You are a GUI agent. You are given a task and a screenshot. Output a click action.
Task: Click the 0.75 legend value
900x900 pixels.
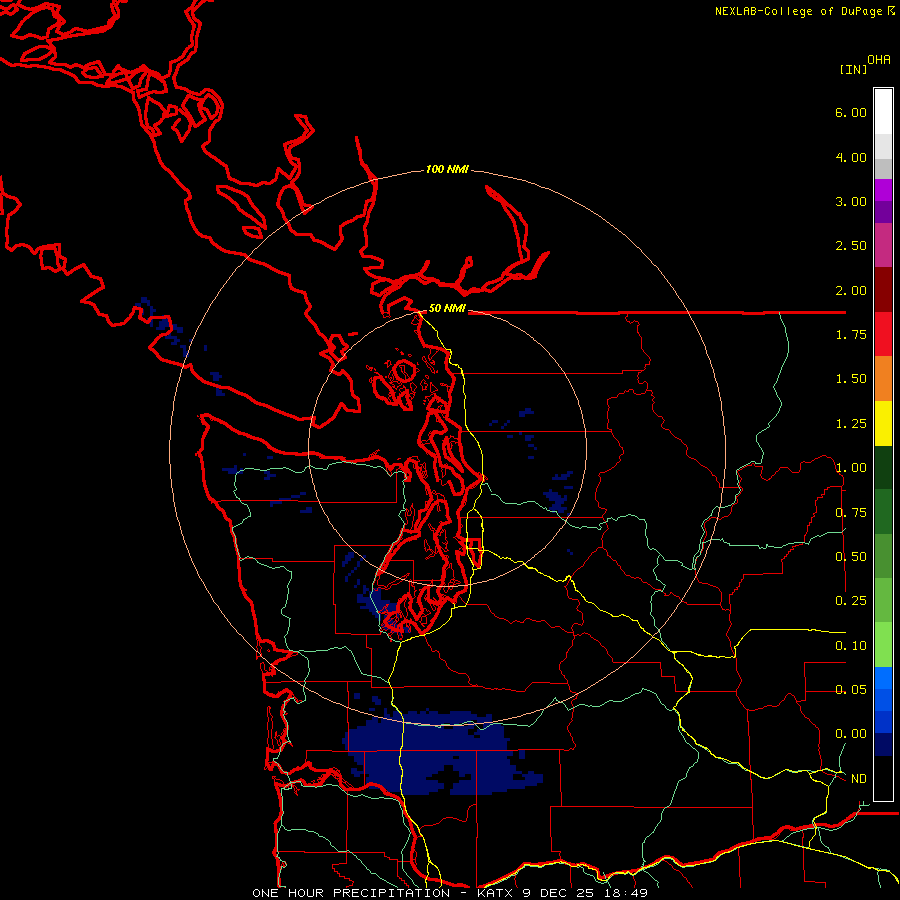851,513
